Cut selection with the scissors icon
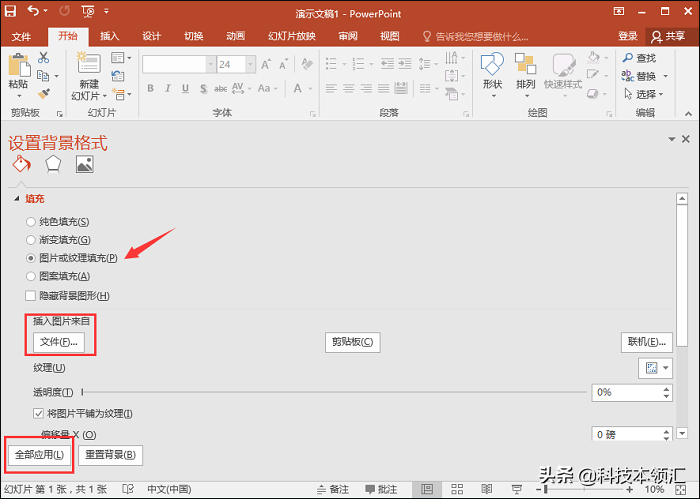Image resolution: width=700 pixels, height=499 pixels. pyautogui.click(x=43, y=57)
